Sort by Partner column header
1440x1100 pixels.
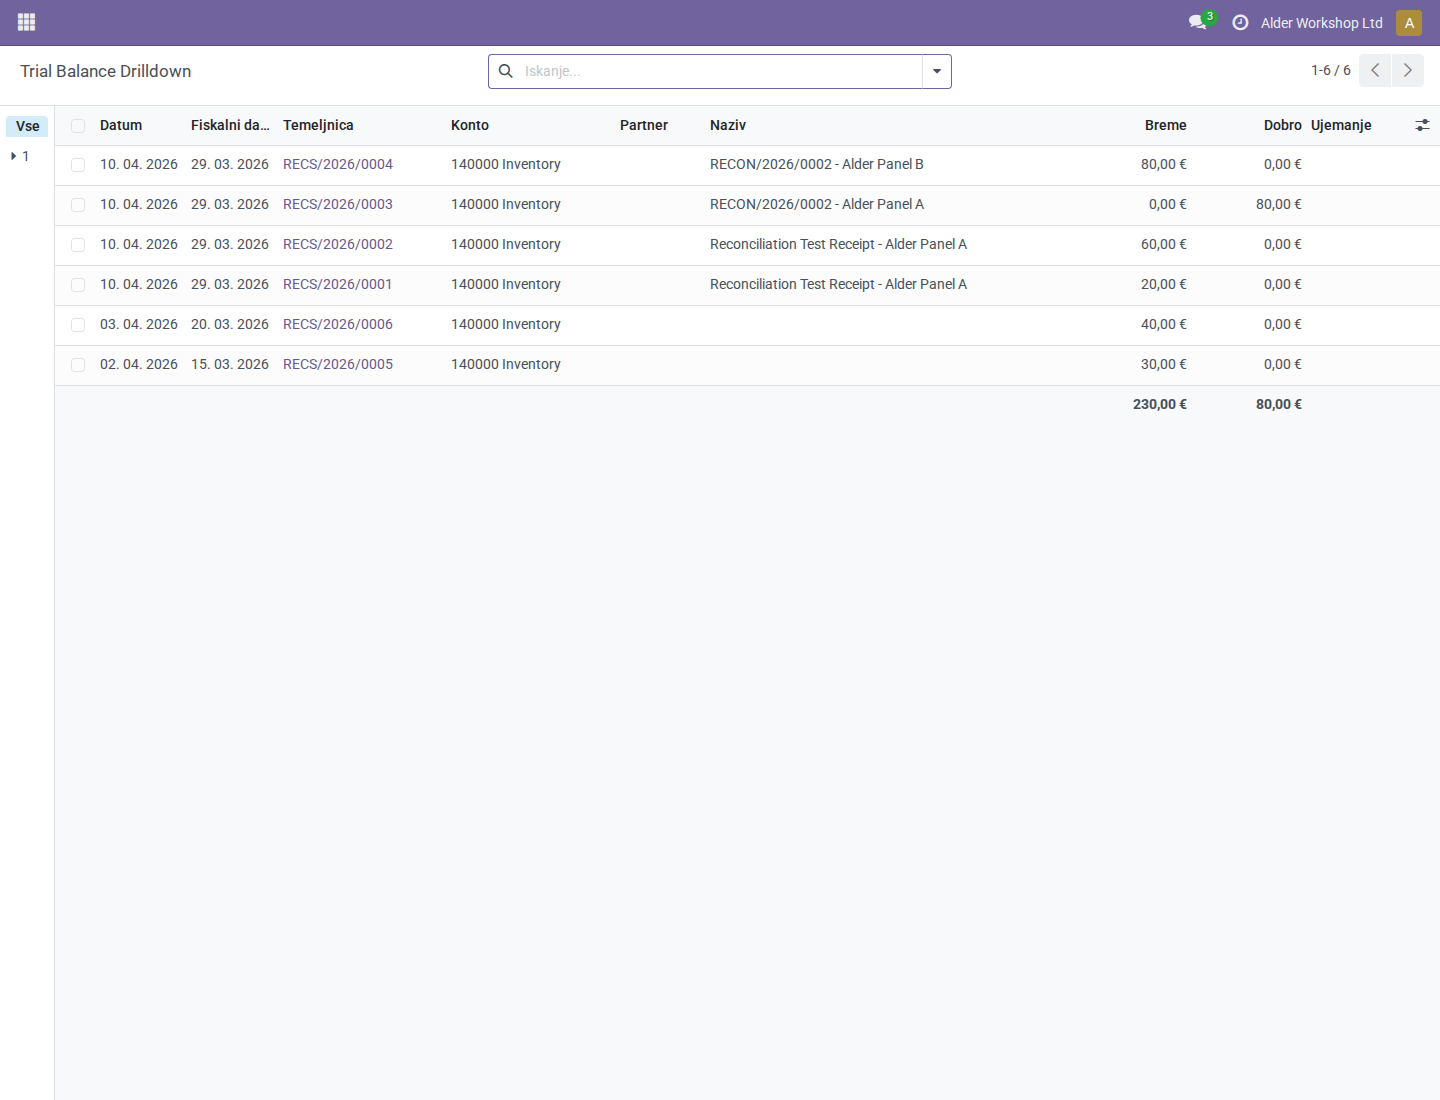click(644, 125)
